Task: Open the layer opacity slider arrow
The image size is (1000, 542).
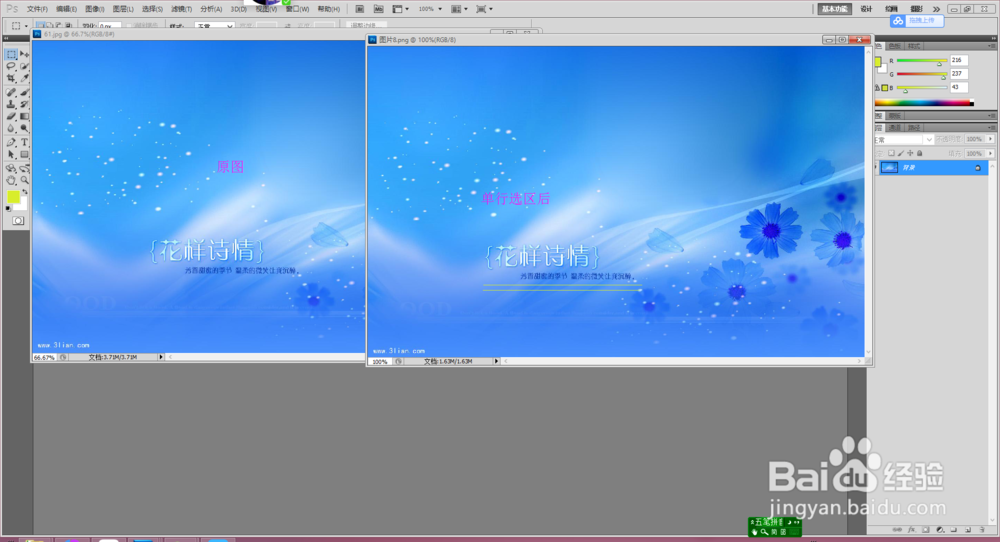Action: tap(990, 139)
